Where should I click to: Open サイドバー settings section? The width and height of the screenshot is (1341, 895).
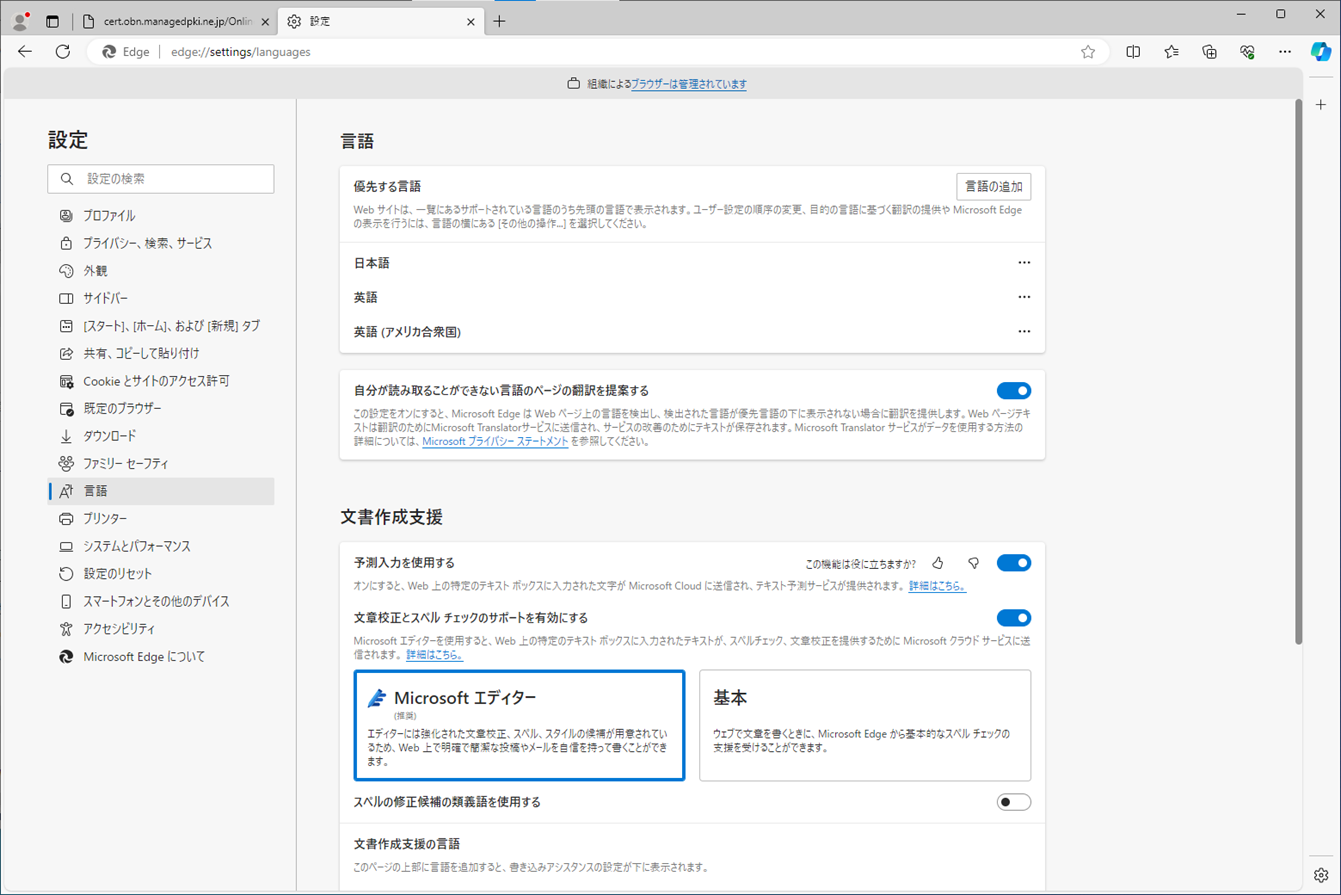coord(161,298)
